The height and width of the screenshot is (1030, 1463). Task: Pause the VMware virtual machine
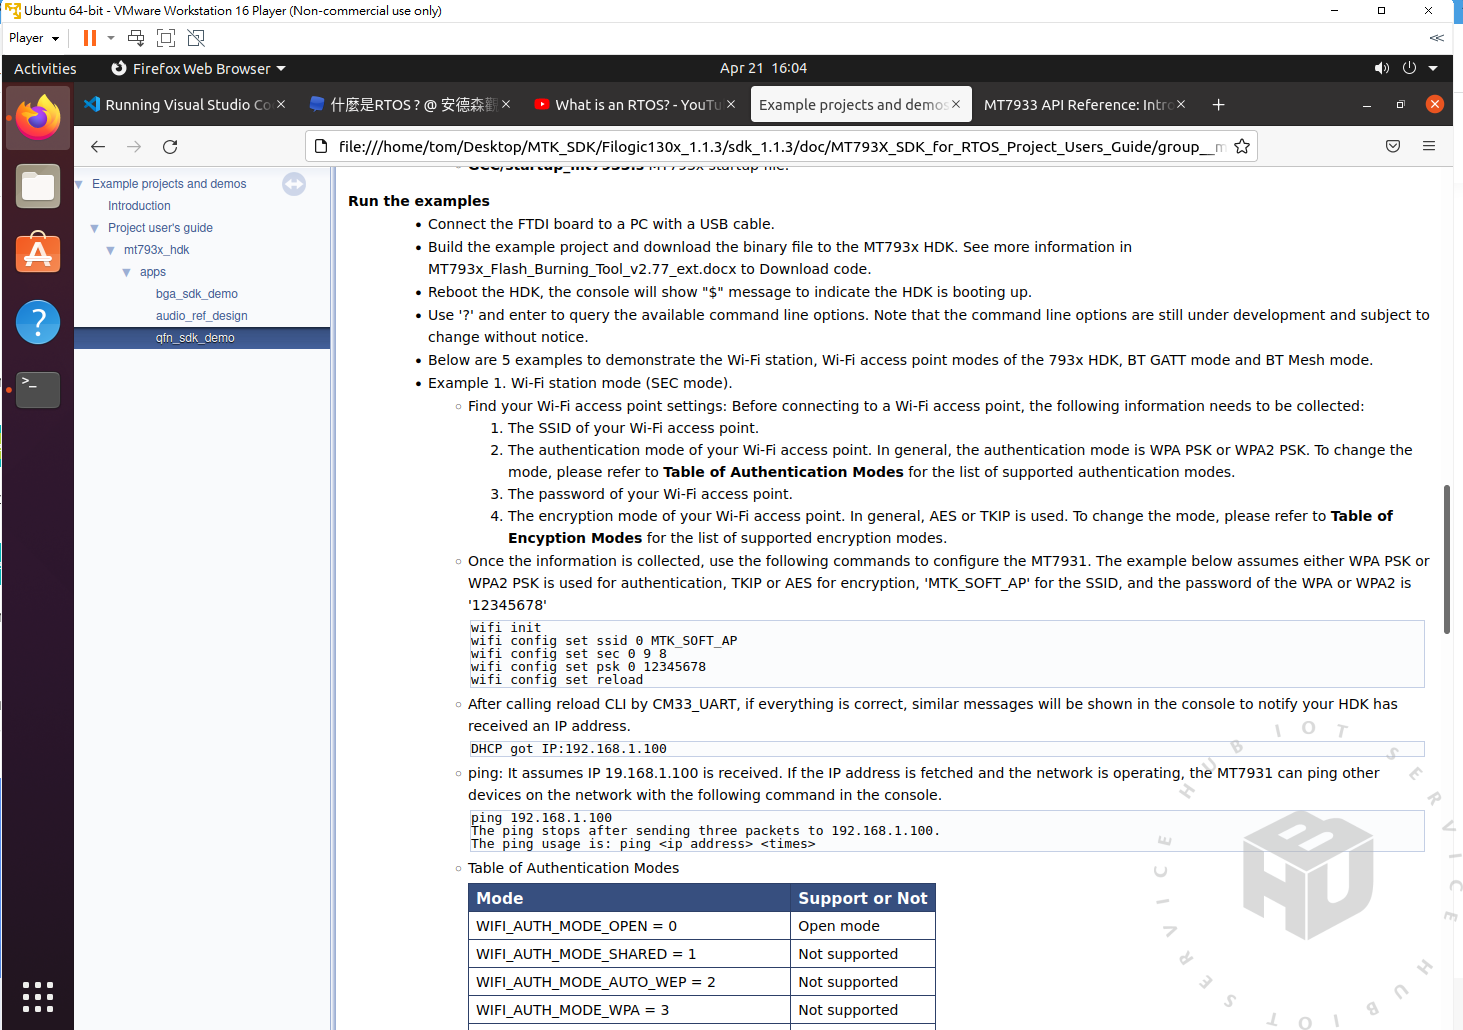click(x=89, y=38)
